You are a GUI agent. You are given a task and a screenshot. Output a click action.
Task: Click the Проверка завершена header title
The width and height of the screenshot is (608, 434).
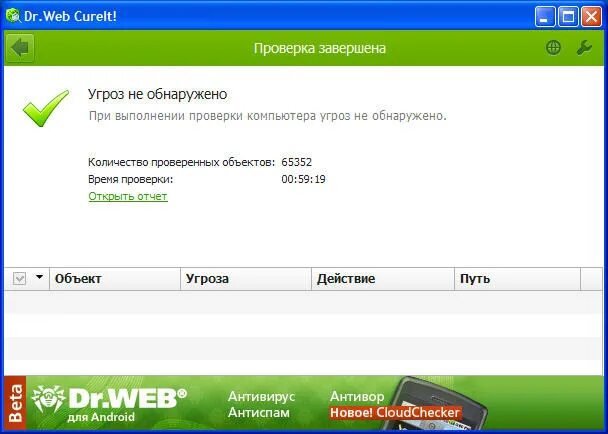click(x=320, y=48)
